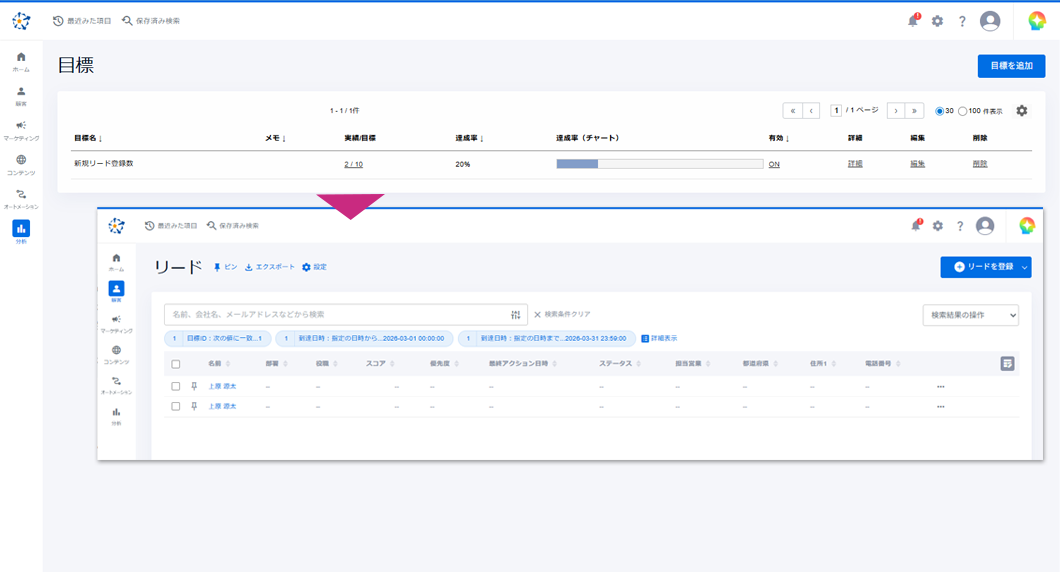
Task: Open 保存済み検索 in the top bar
Action: [151, 21]
